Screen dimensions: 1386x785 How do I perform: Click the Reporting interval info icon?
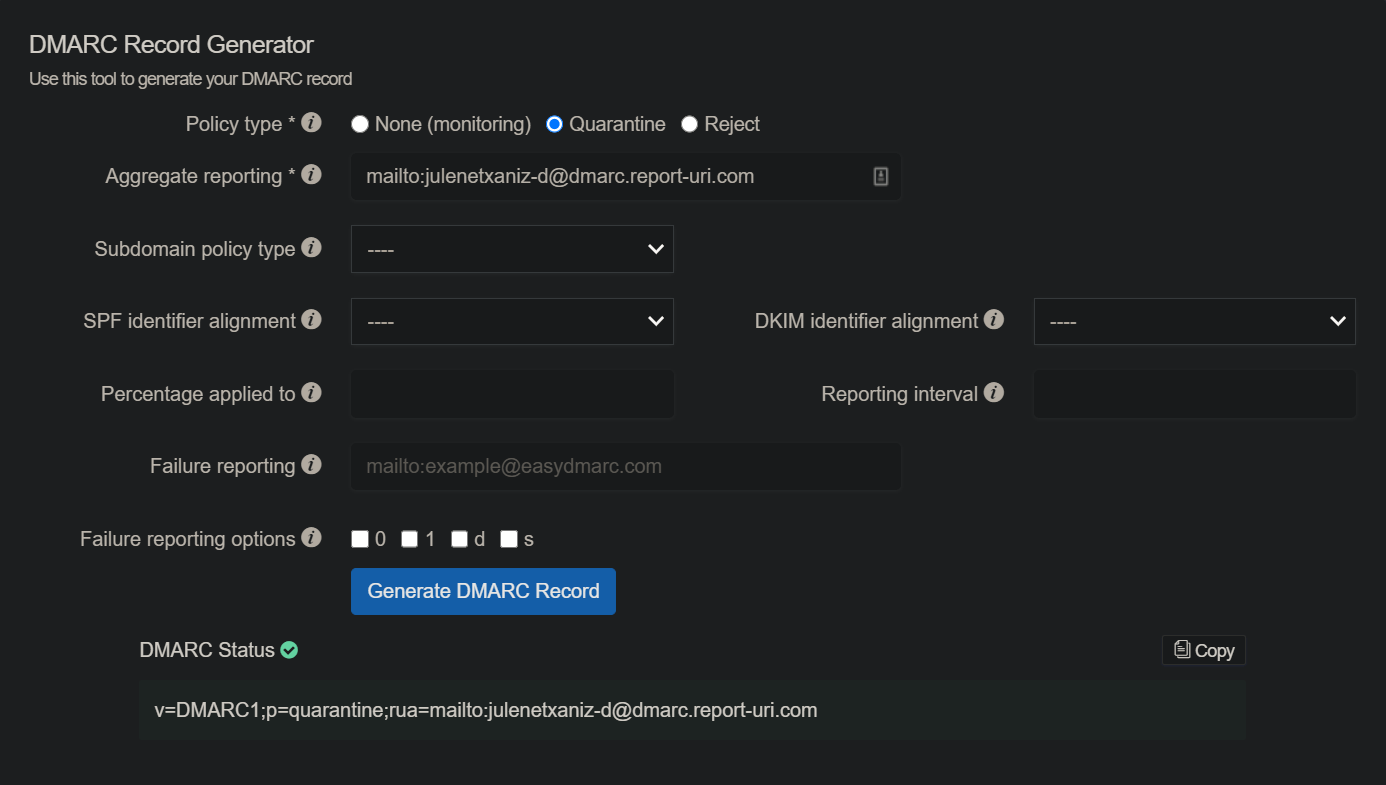(994, 392)
